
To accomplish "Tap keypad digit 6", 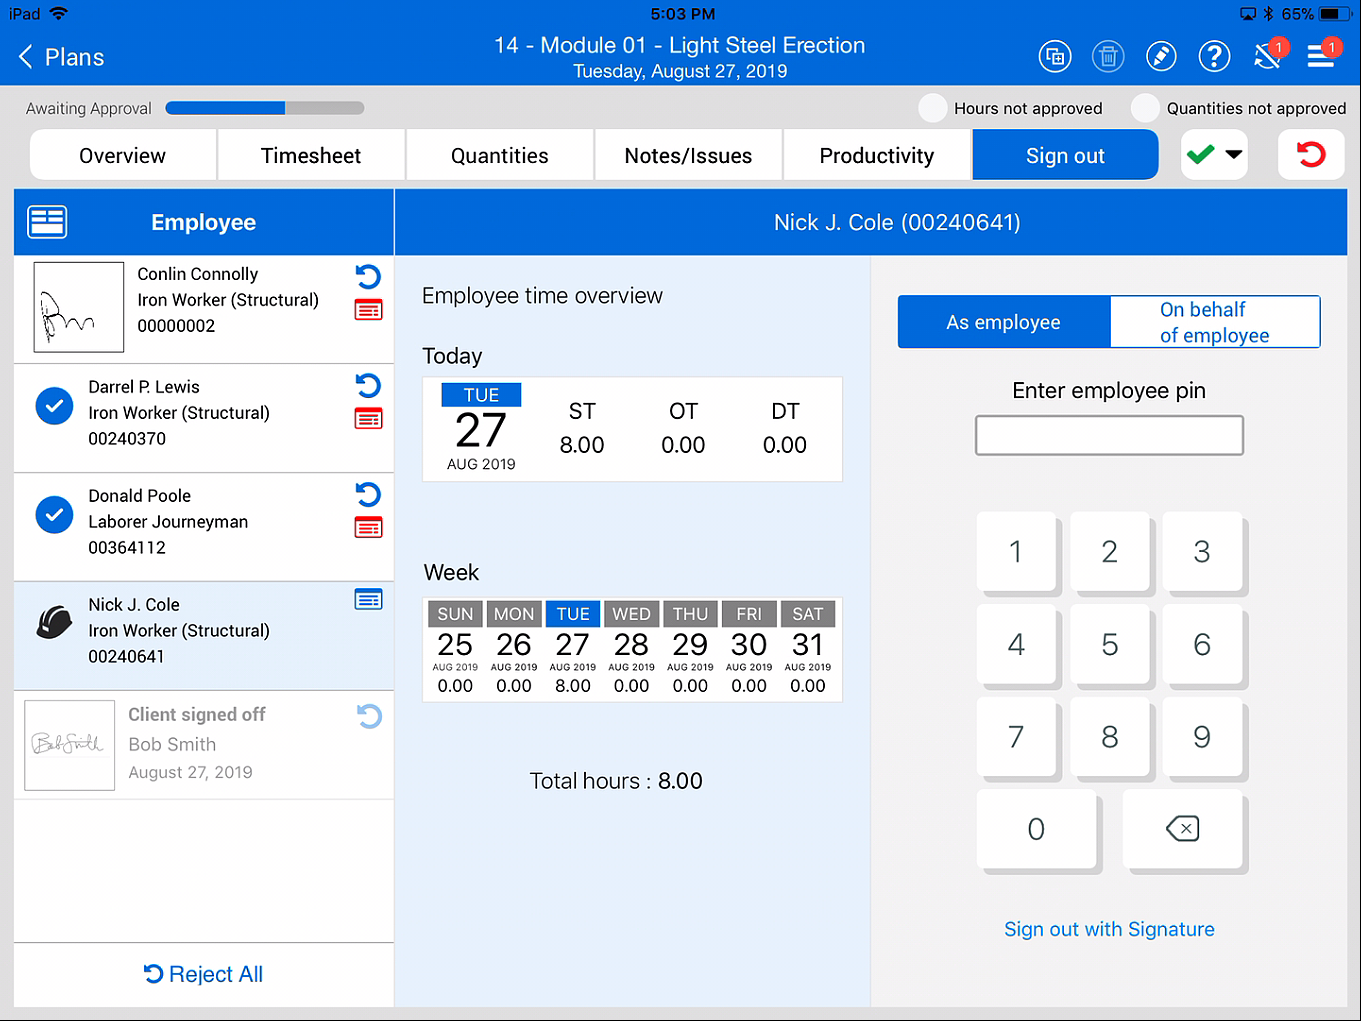I will tap(1202, 645).
